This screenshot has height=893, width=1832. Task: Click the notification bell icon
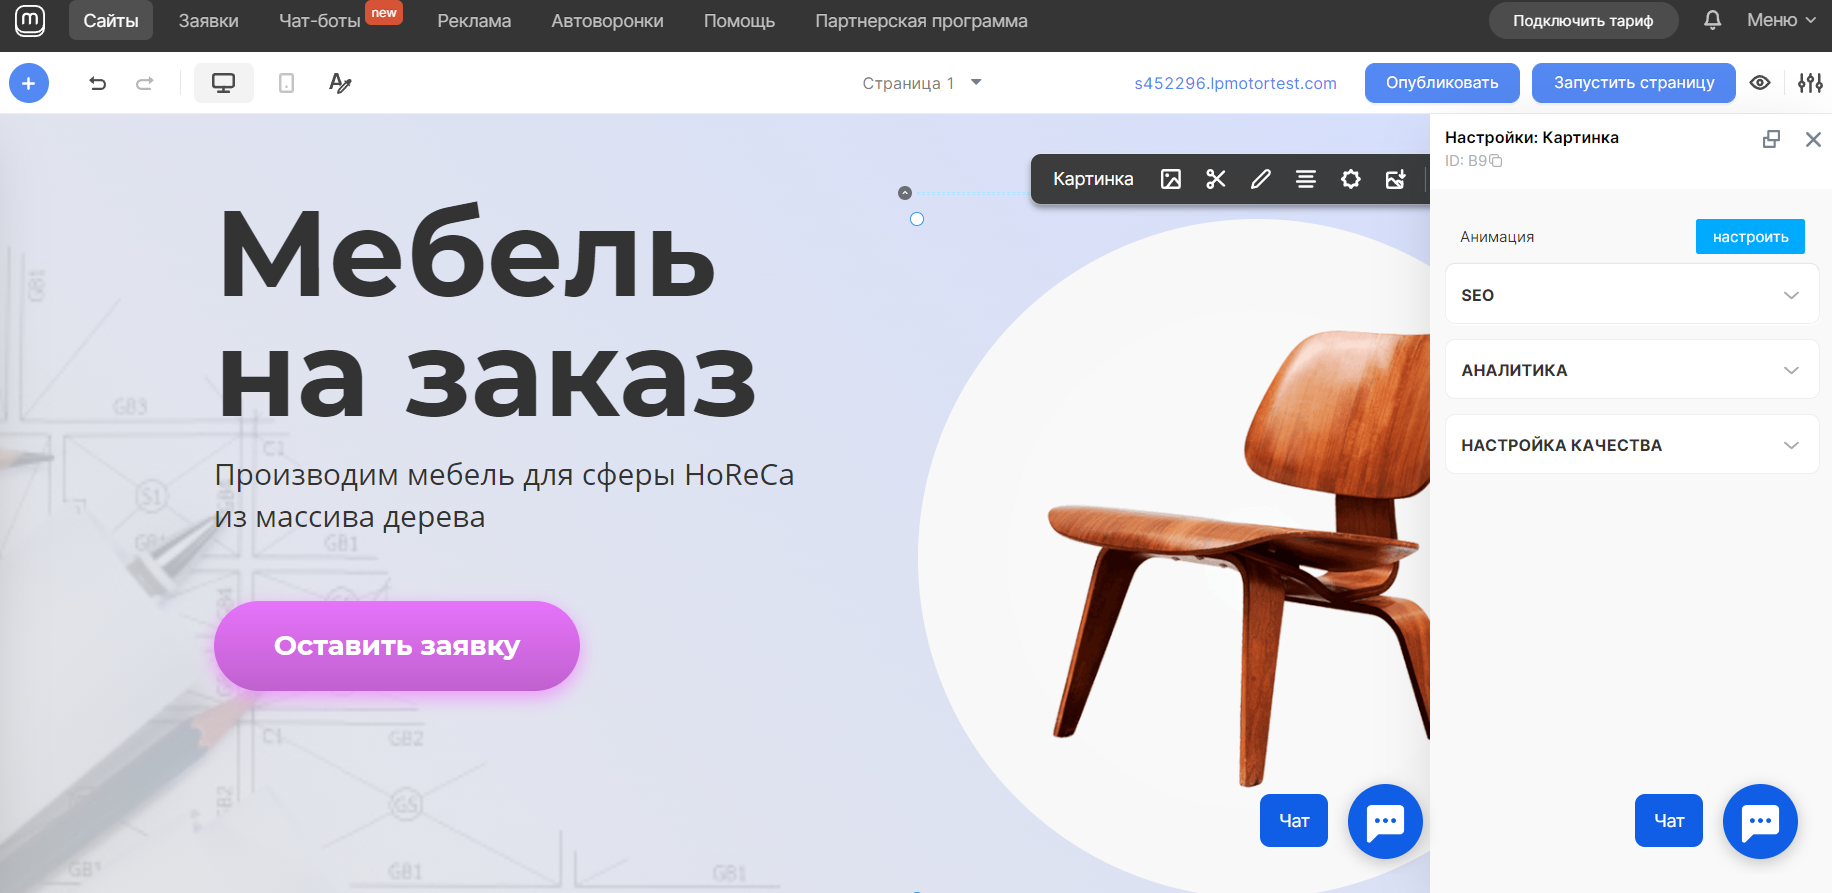[1713, 20]
